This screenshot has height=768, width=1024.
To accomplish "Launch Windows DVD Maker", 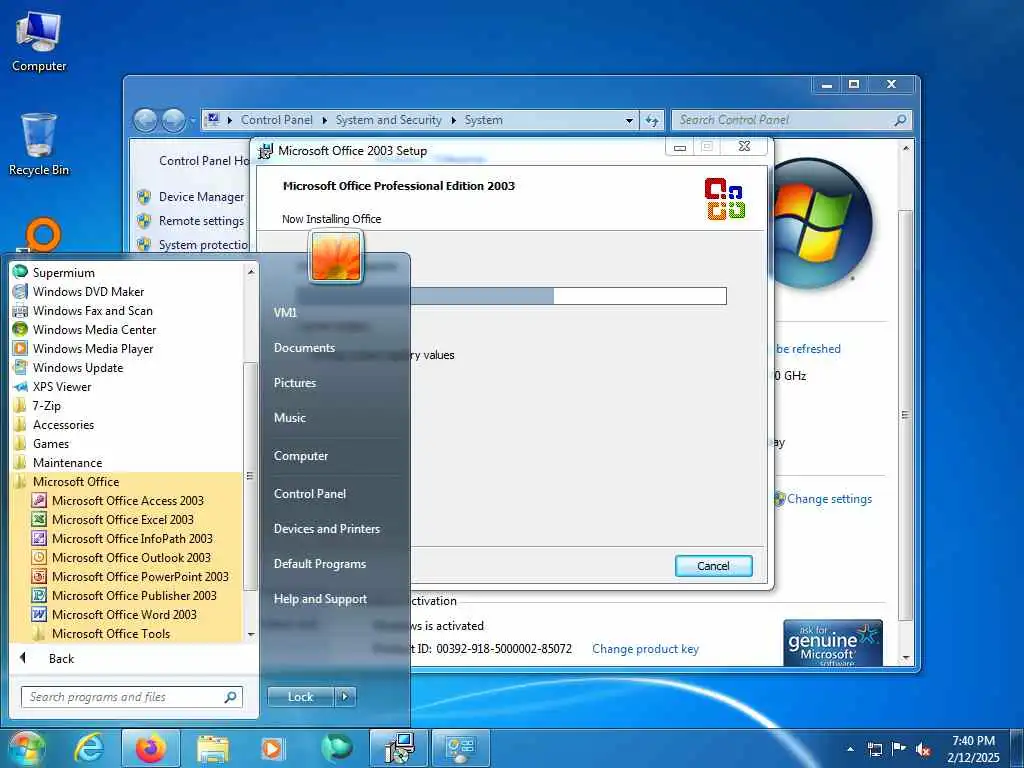I will click(x=88, y=291).
